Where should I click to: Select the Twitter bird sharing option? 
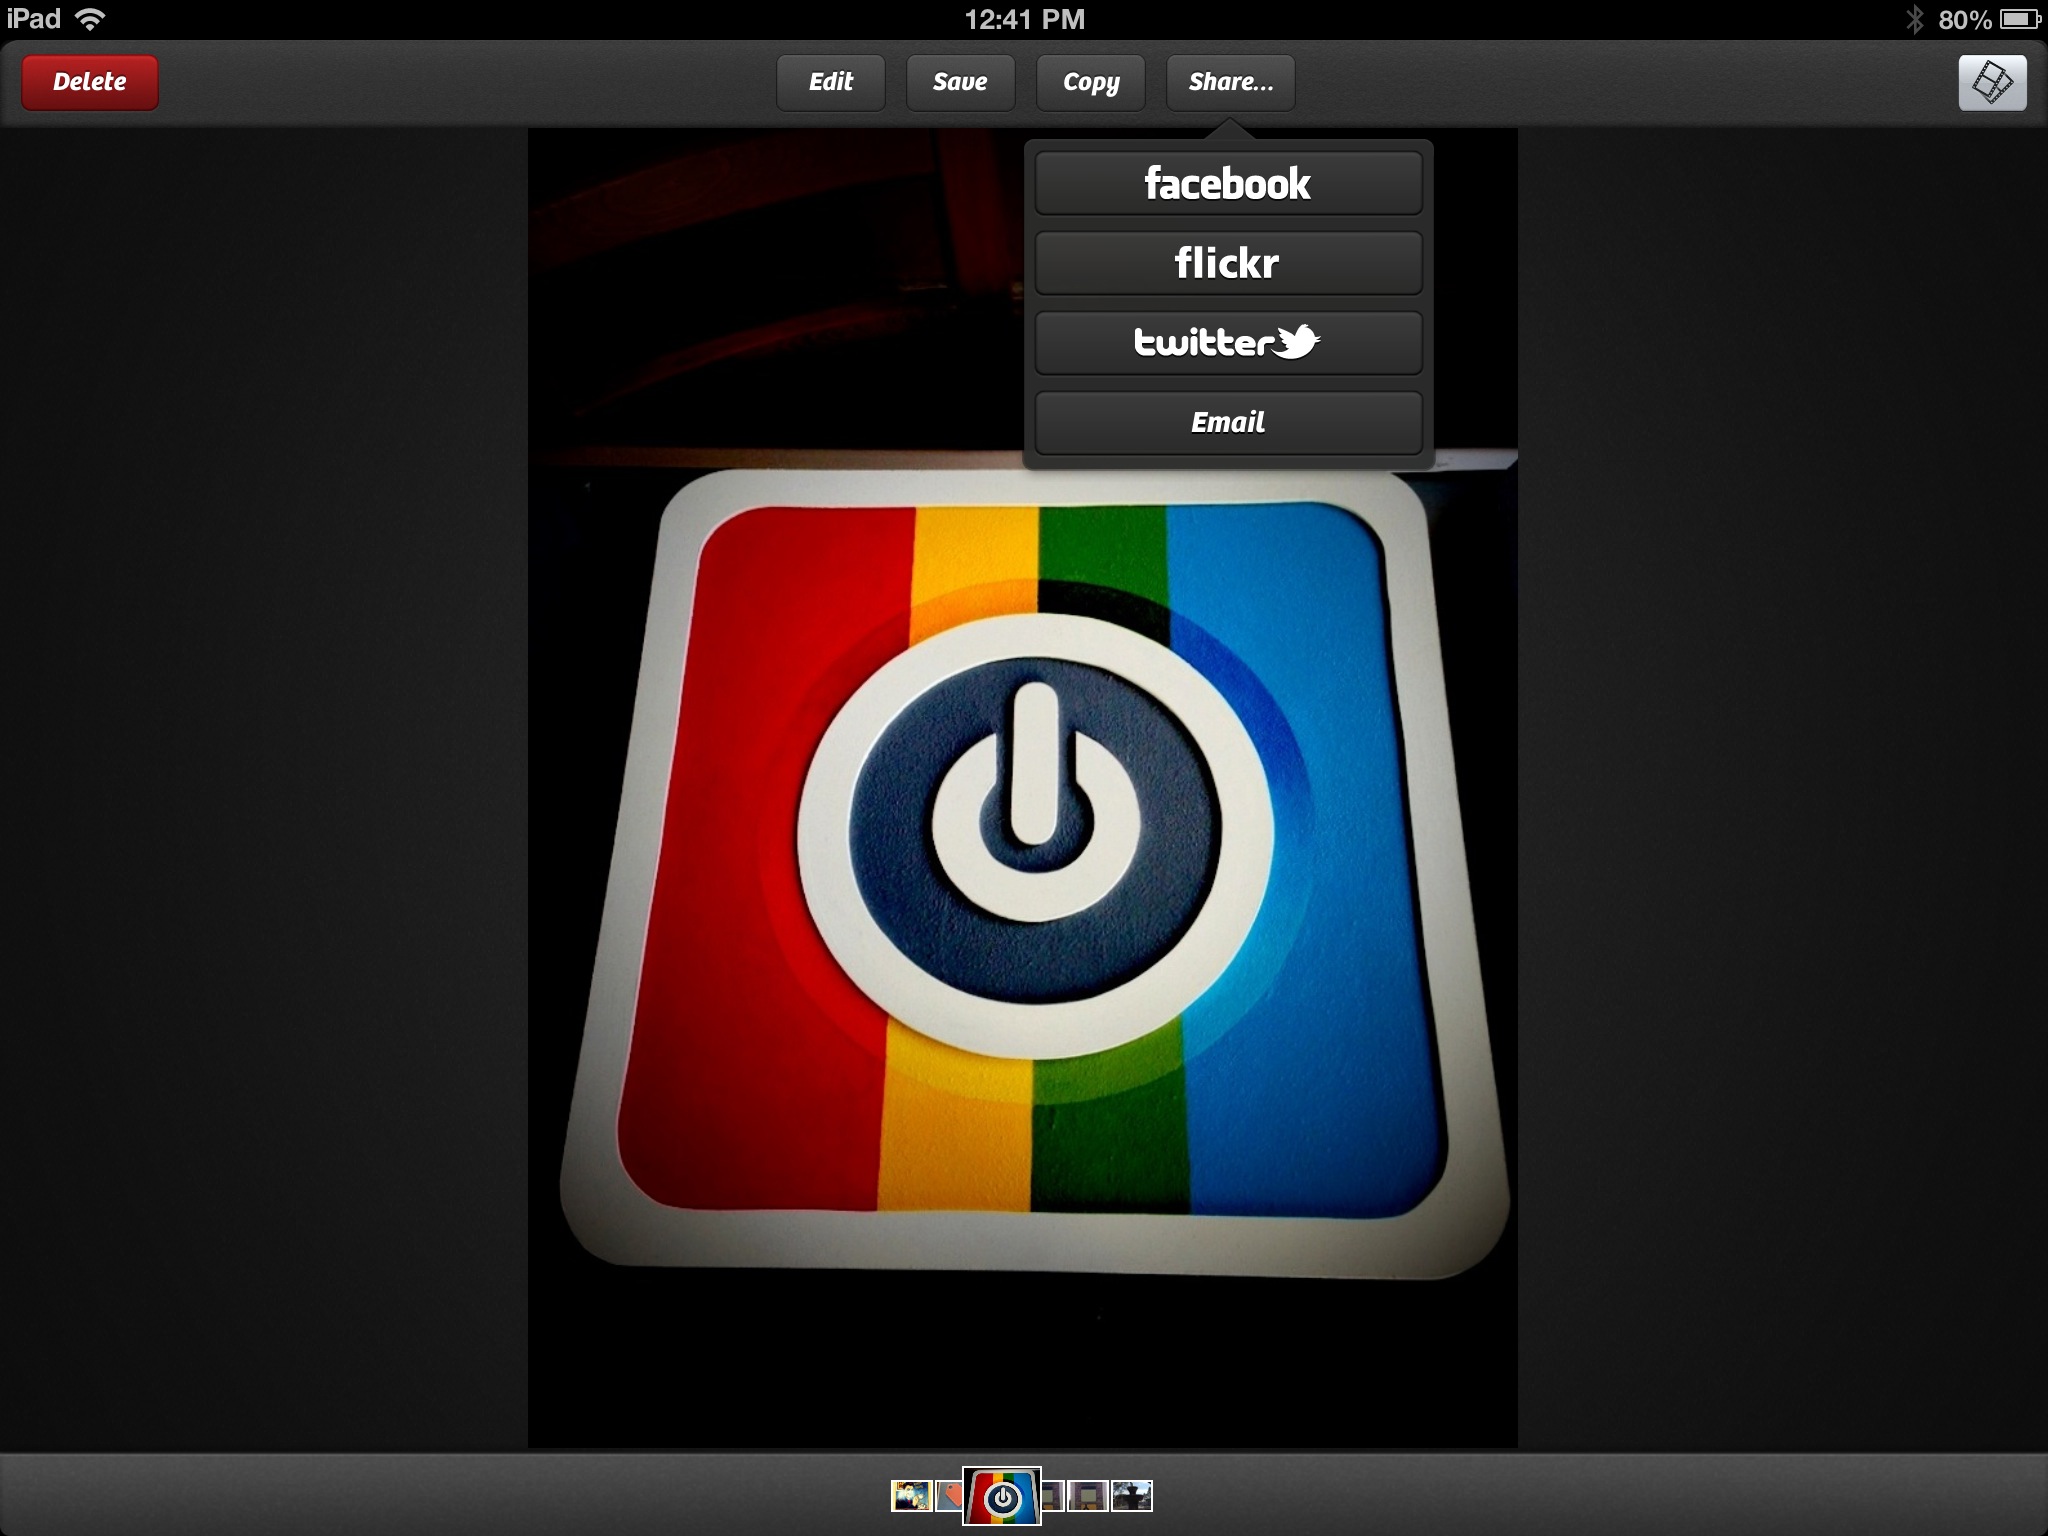tap(1228, 342)
